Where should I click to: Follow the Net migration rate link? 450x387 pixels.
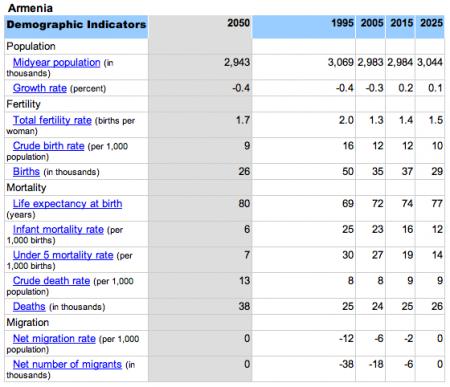(x=54, y=338)
